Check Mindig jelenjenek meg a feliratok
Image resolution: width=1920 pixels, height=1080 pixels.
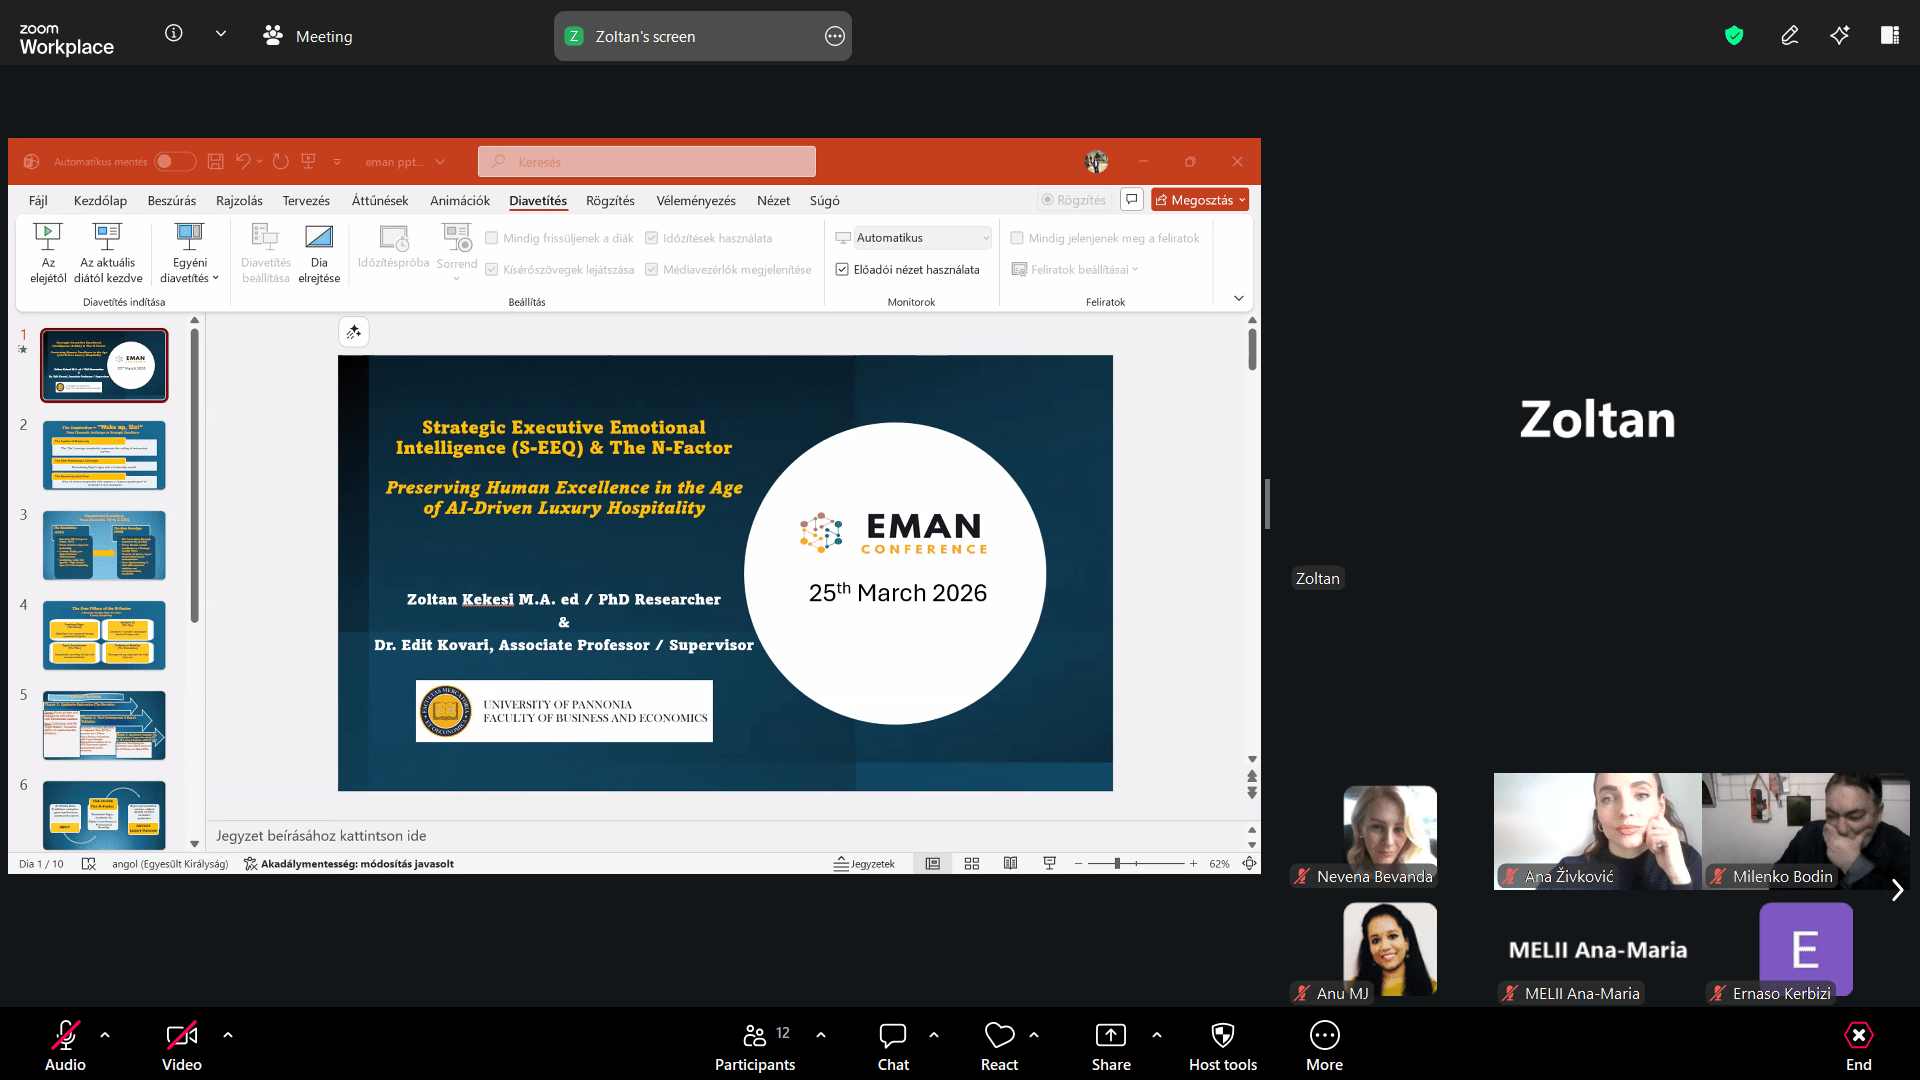click(1017, 238)
